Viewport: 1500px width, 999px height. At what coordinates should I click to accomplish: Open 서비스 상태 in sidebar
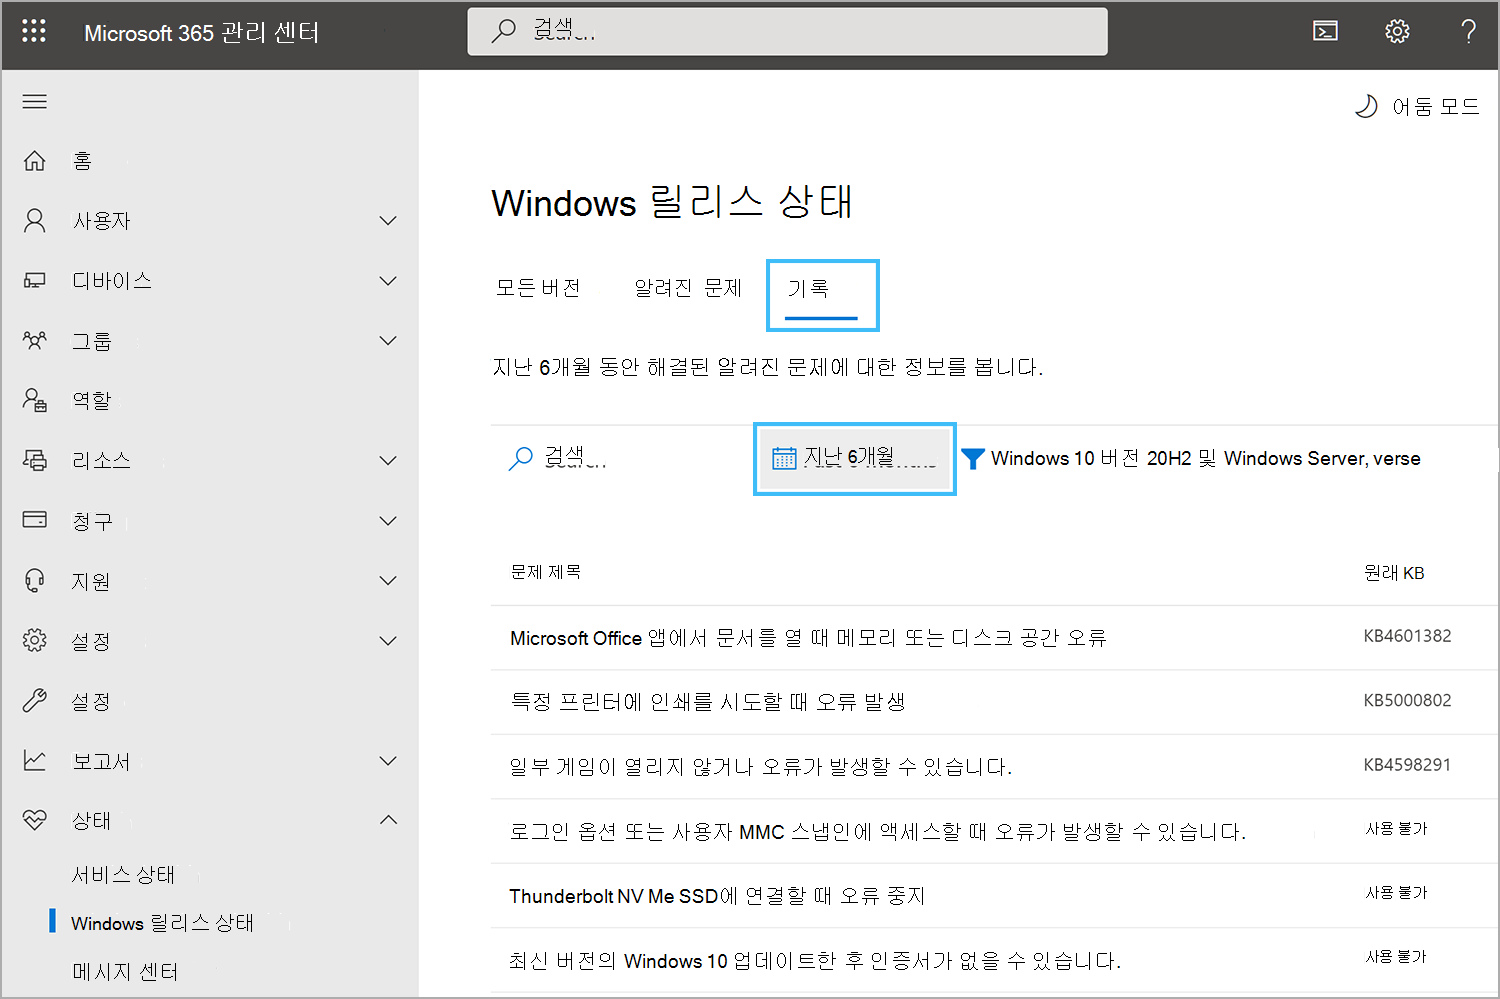coord(123,875)
